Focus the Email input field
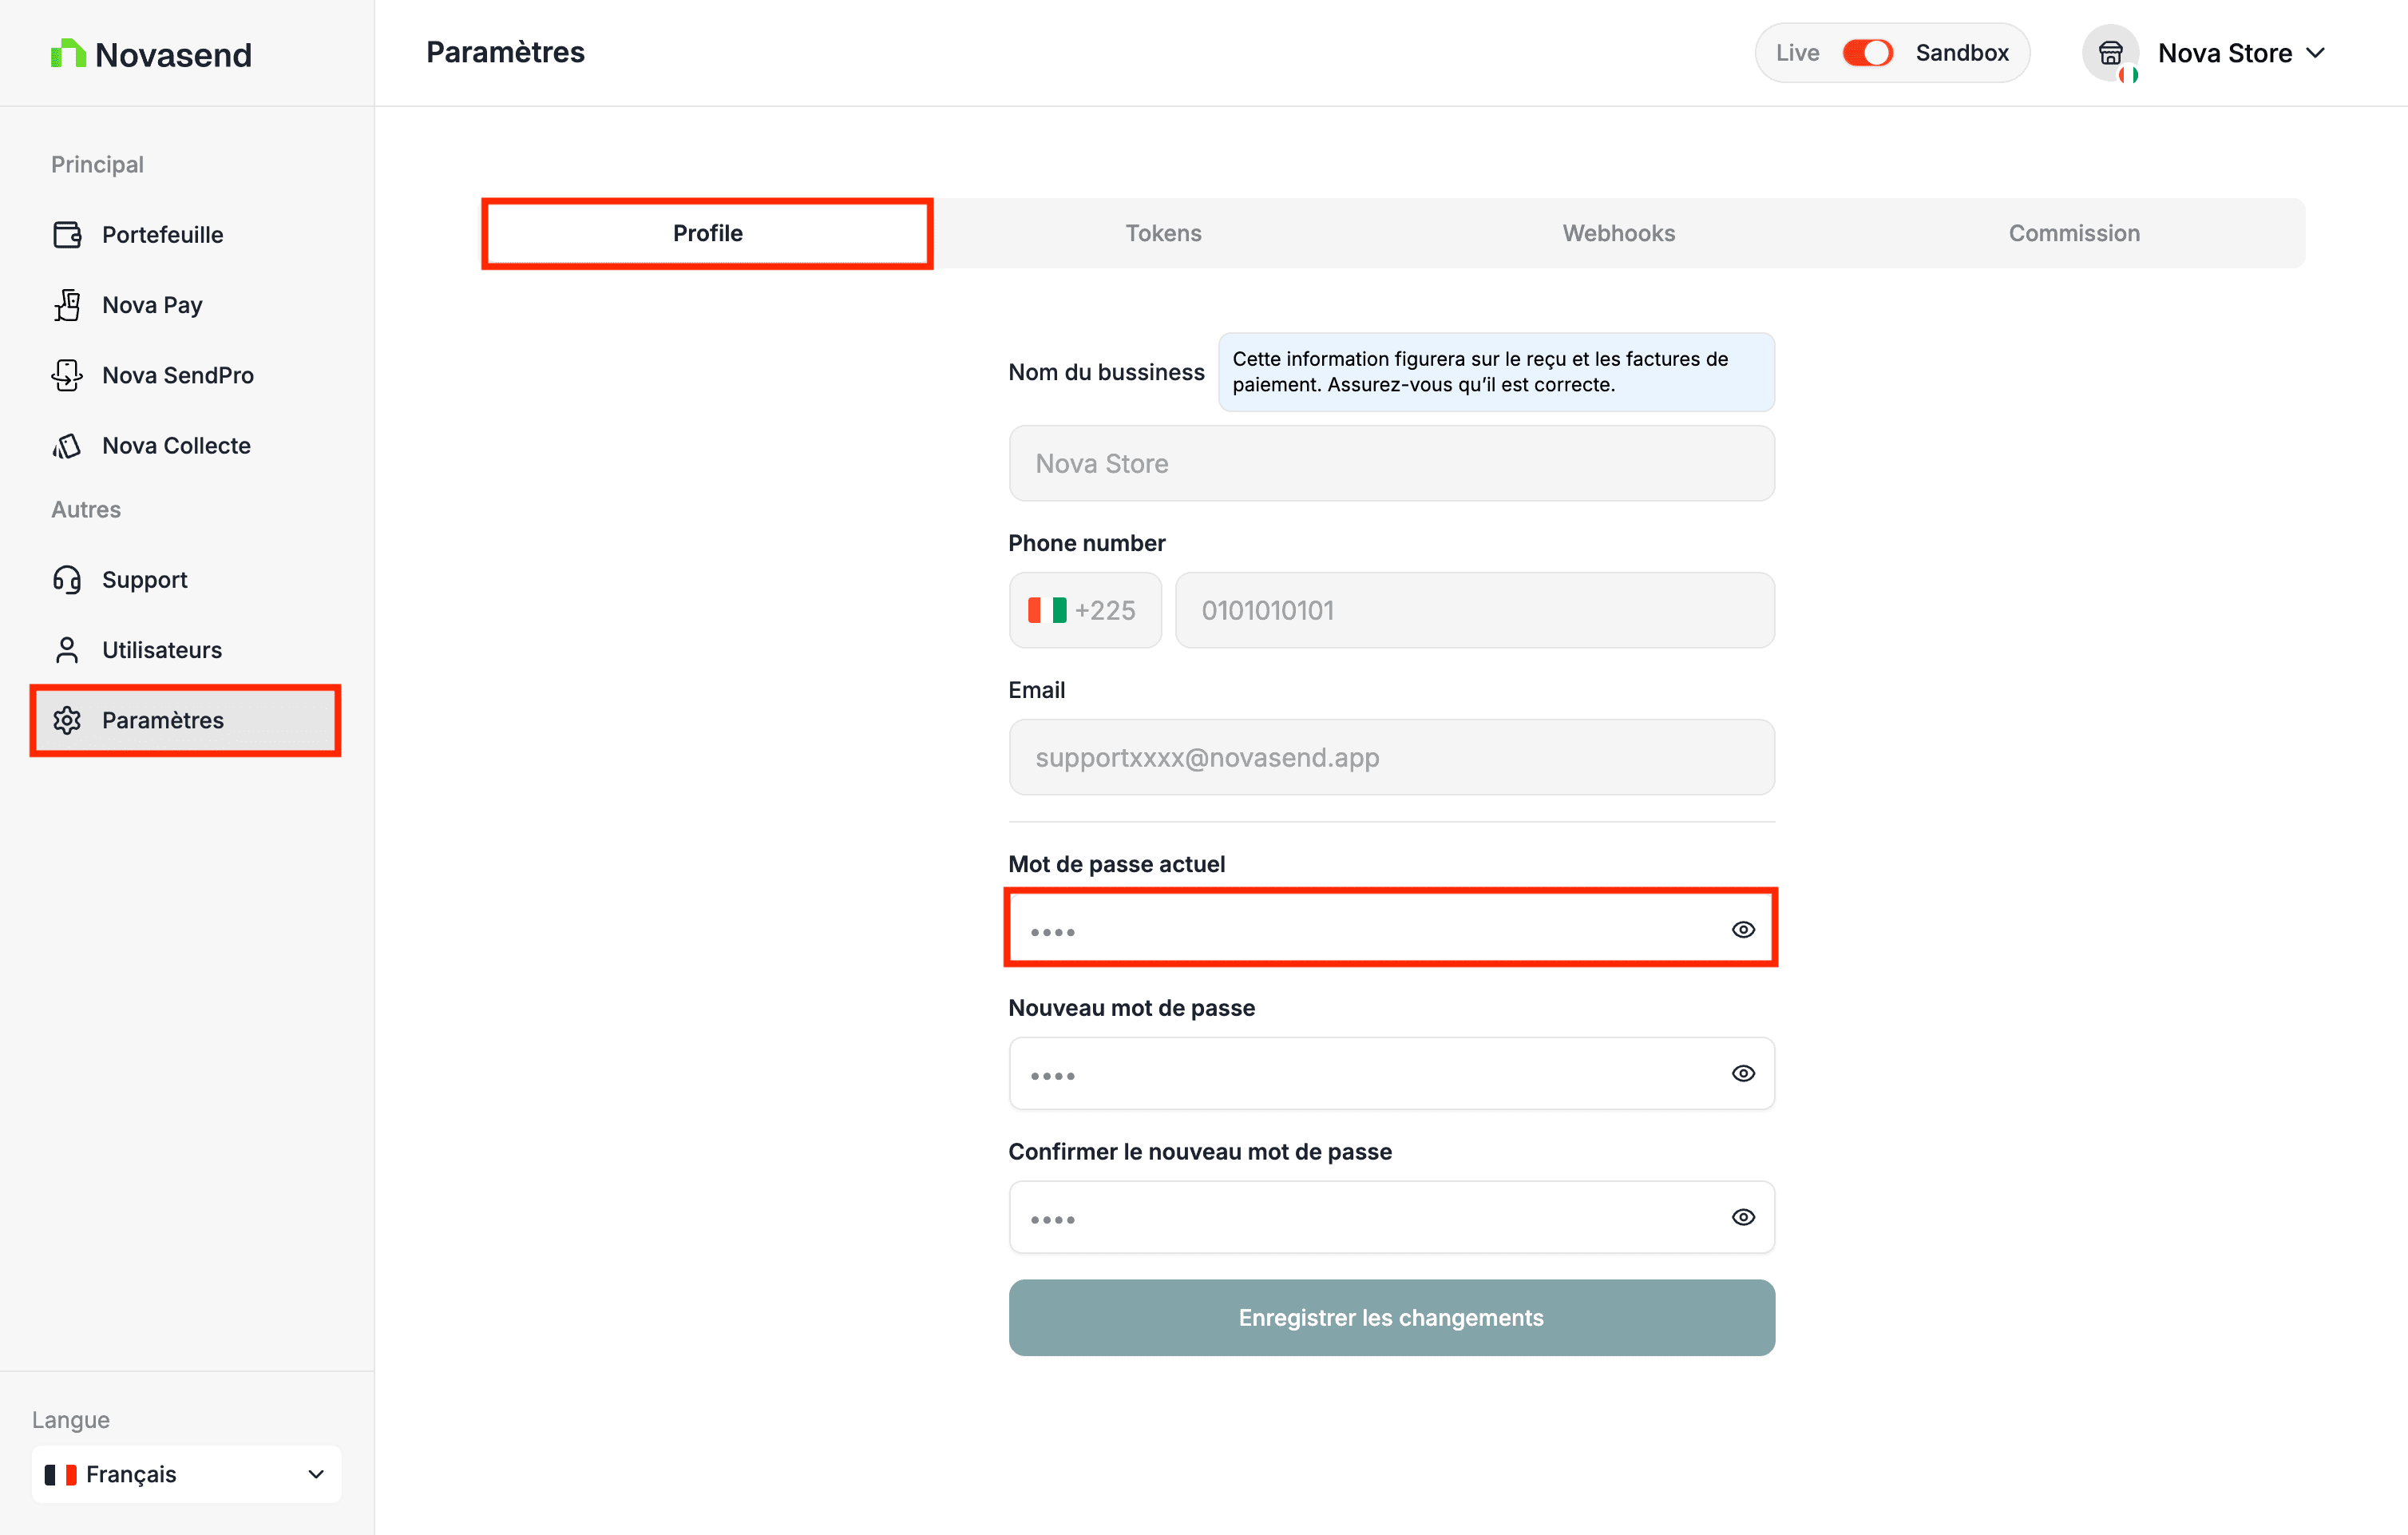This screenshot has height=1535, width=2408. click(x=1392, y=757)
